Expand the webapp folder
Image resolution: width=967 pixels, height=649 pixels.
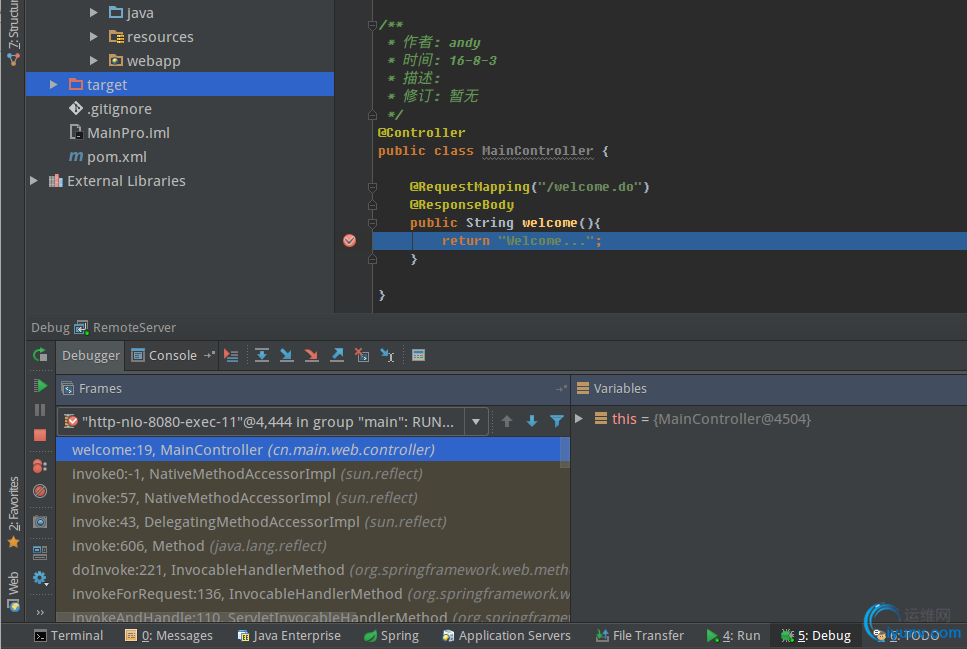[94, 60]
